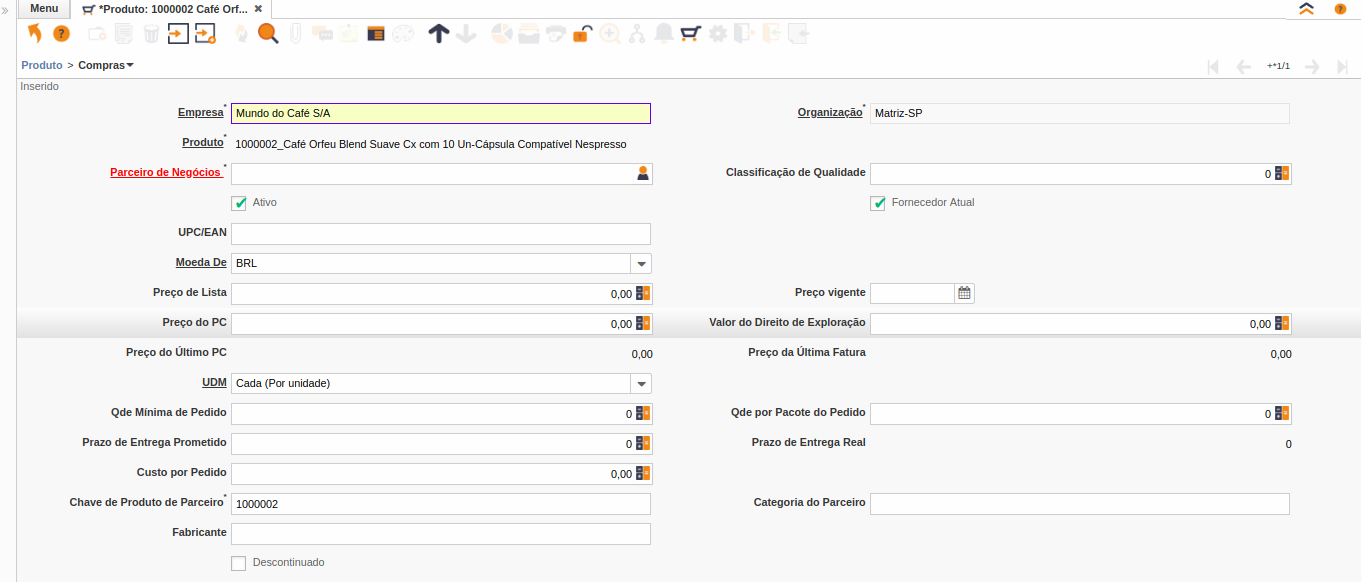Expand the UDM dropdown

641,384
